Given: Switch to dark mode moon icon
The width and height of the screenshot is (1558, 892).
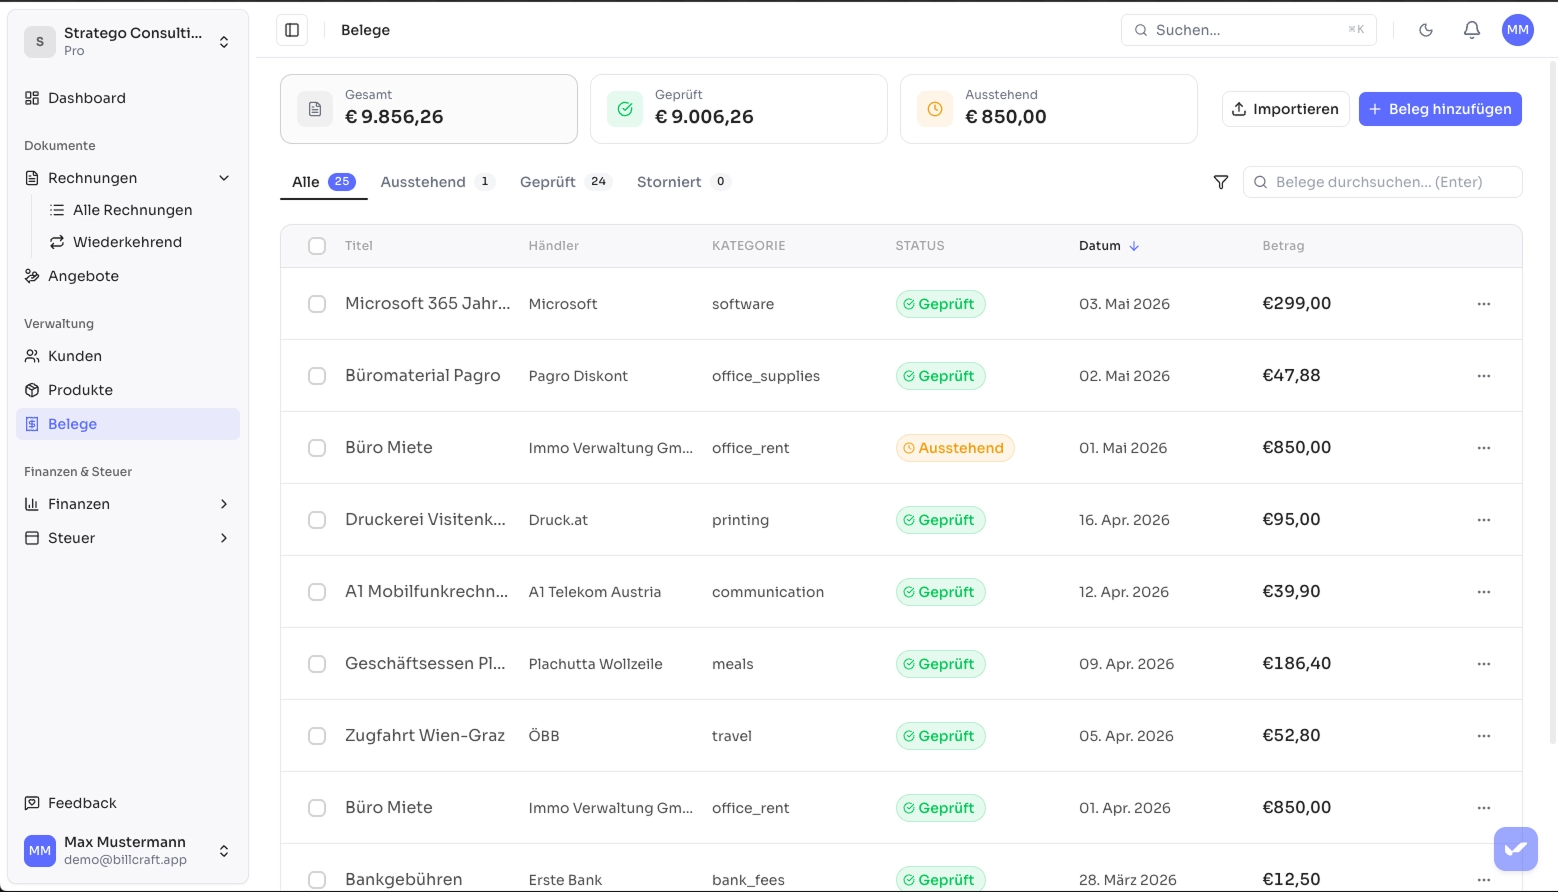Looking at the screenshot, I should pyautogui.click(x=1426, y=30).
